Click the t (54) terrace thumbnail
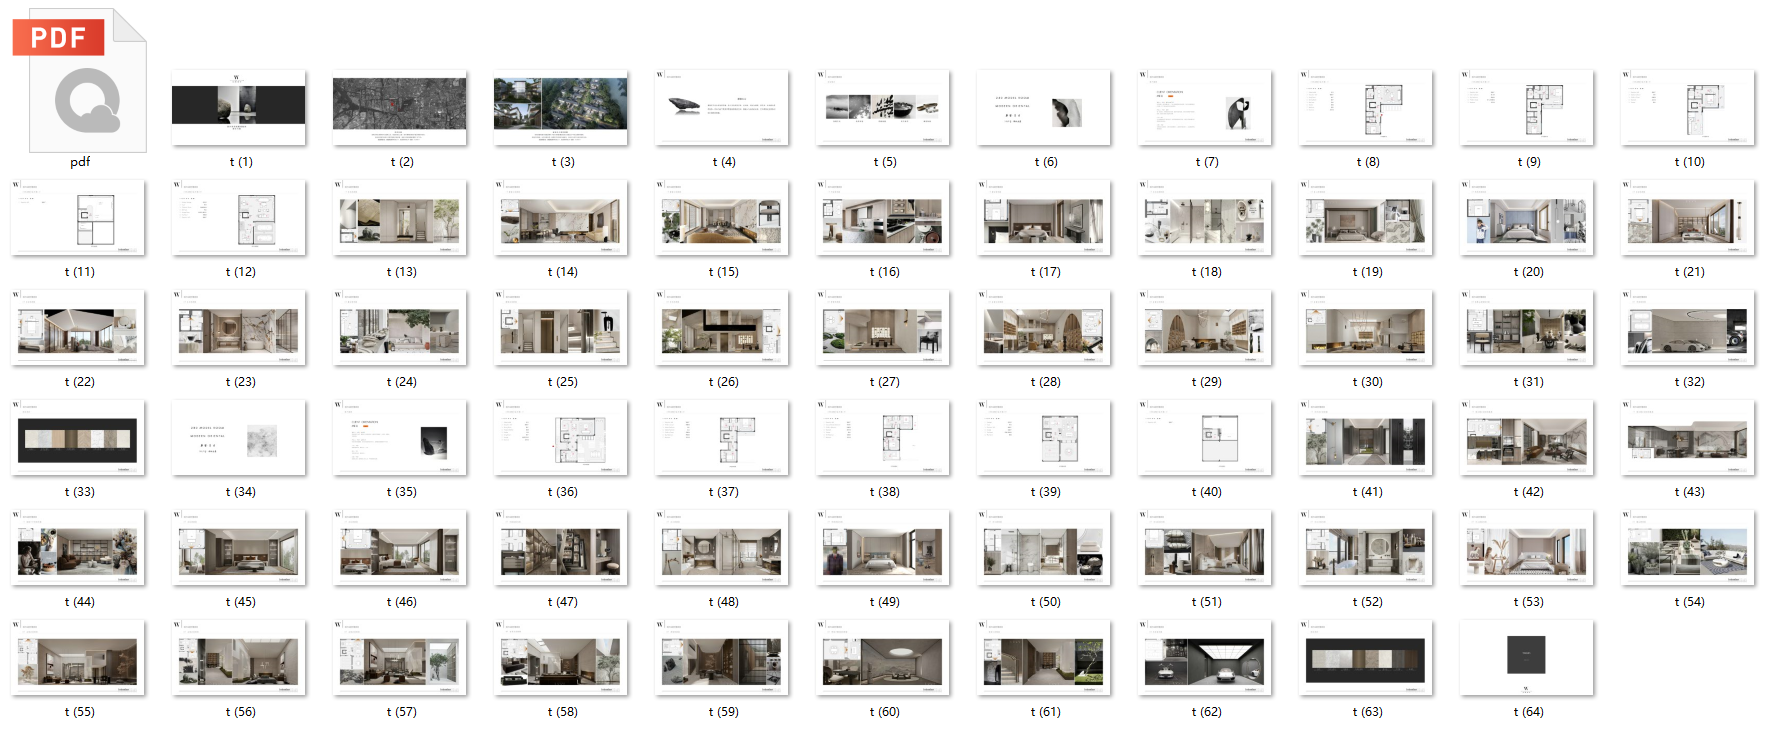 1688,548
